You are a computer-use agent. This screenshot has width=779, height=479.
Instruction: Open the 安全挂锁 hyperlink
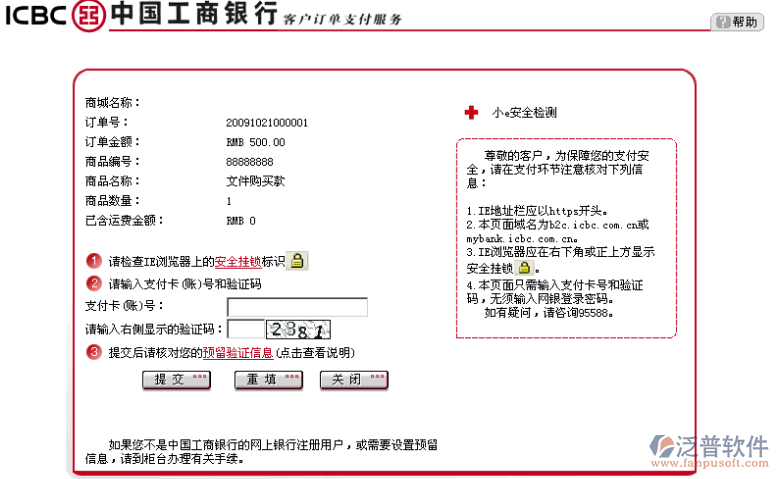(238, 261)
